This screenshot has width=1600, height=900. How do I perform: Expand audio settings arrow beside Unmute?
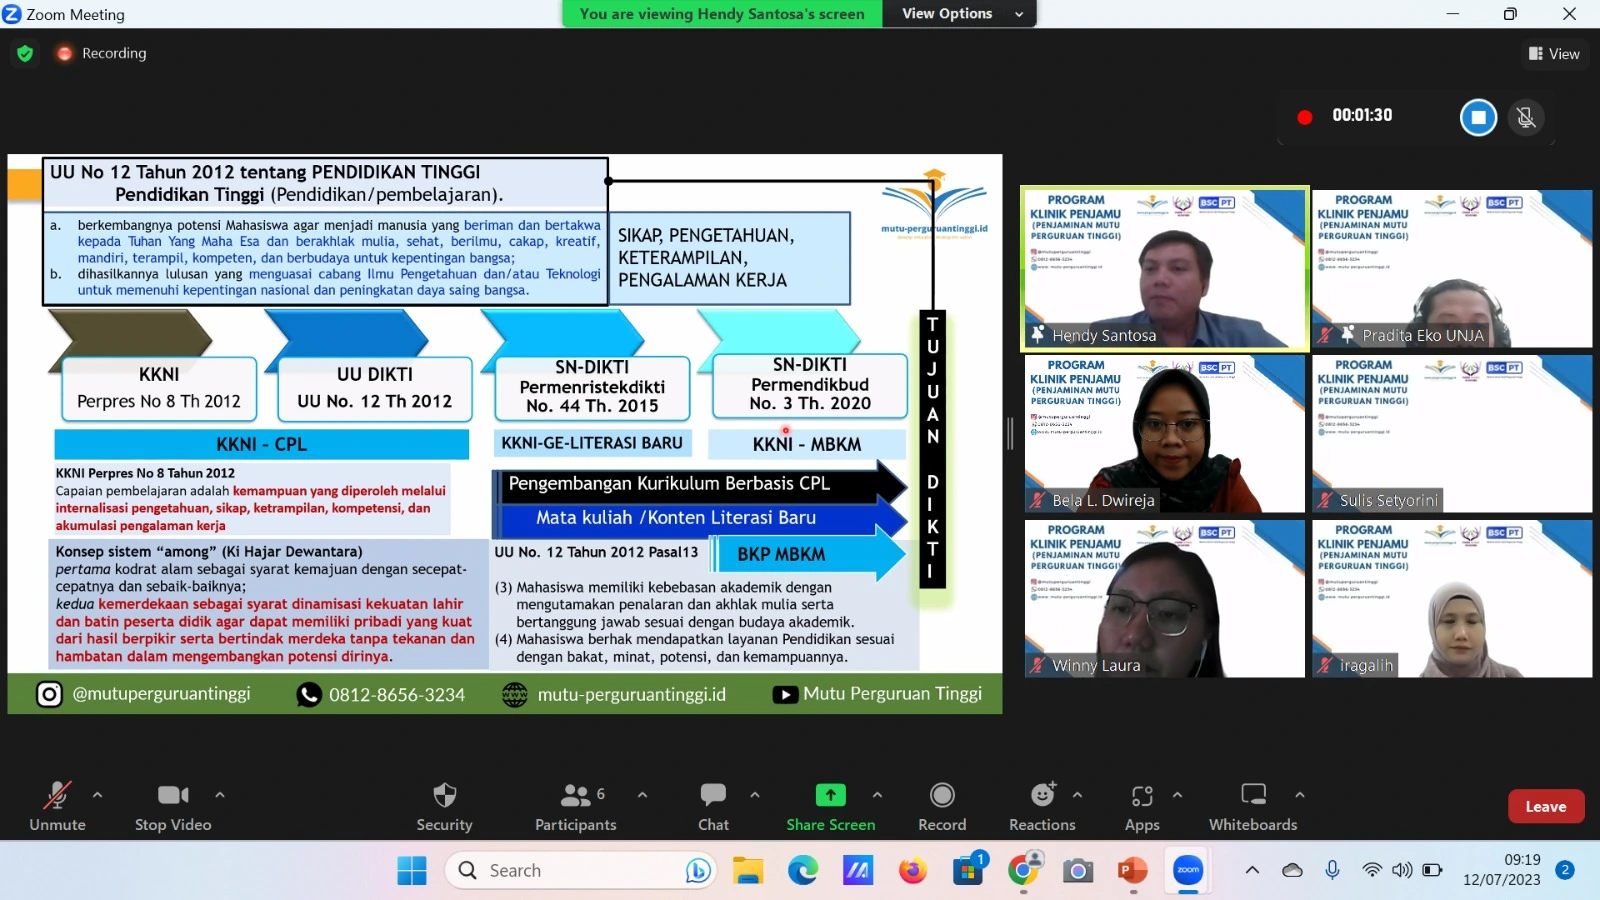[x=97, y=795]
